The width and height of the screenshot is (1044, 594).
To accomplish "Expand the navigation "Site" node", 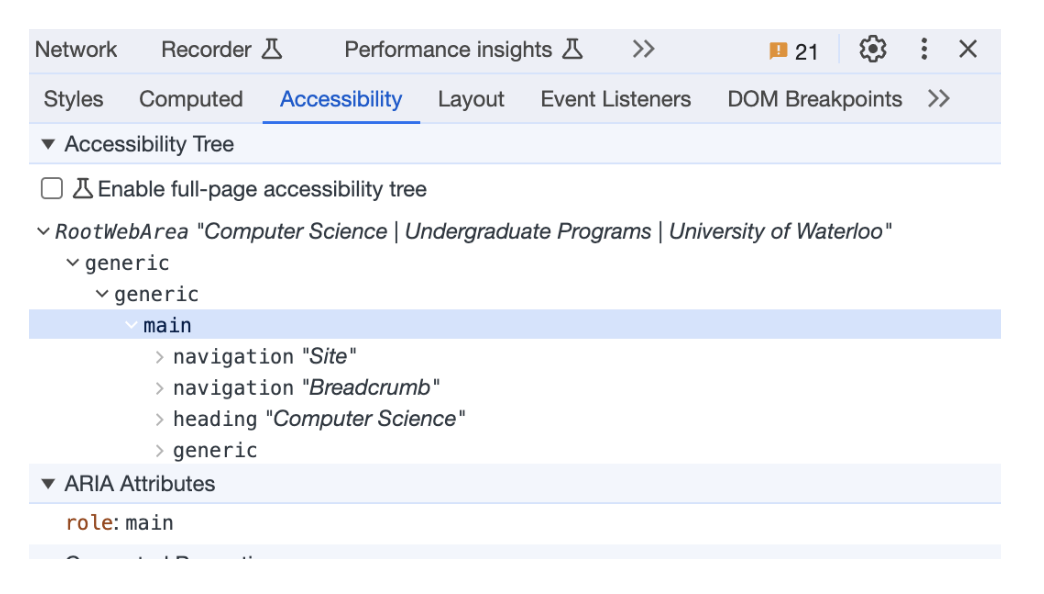I will [x=160, y=357].
